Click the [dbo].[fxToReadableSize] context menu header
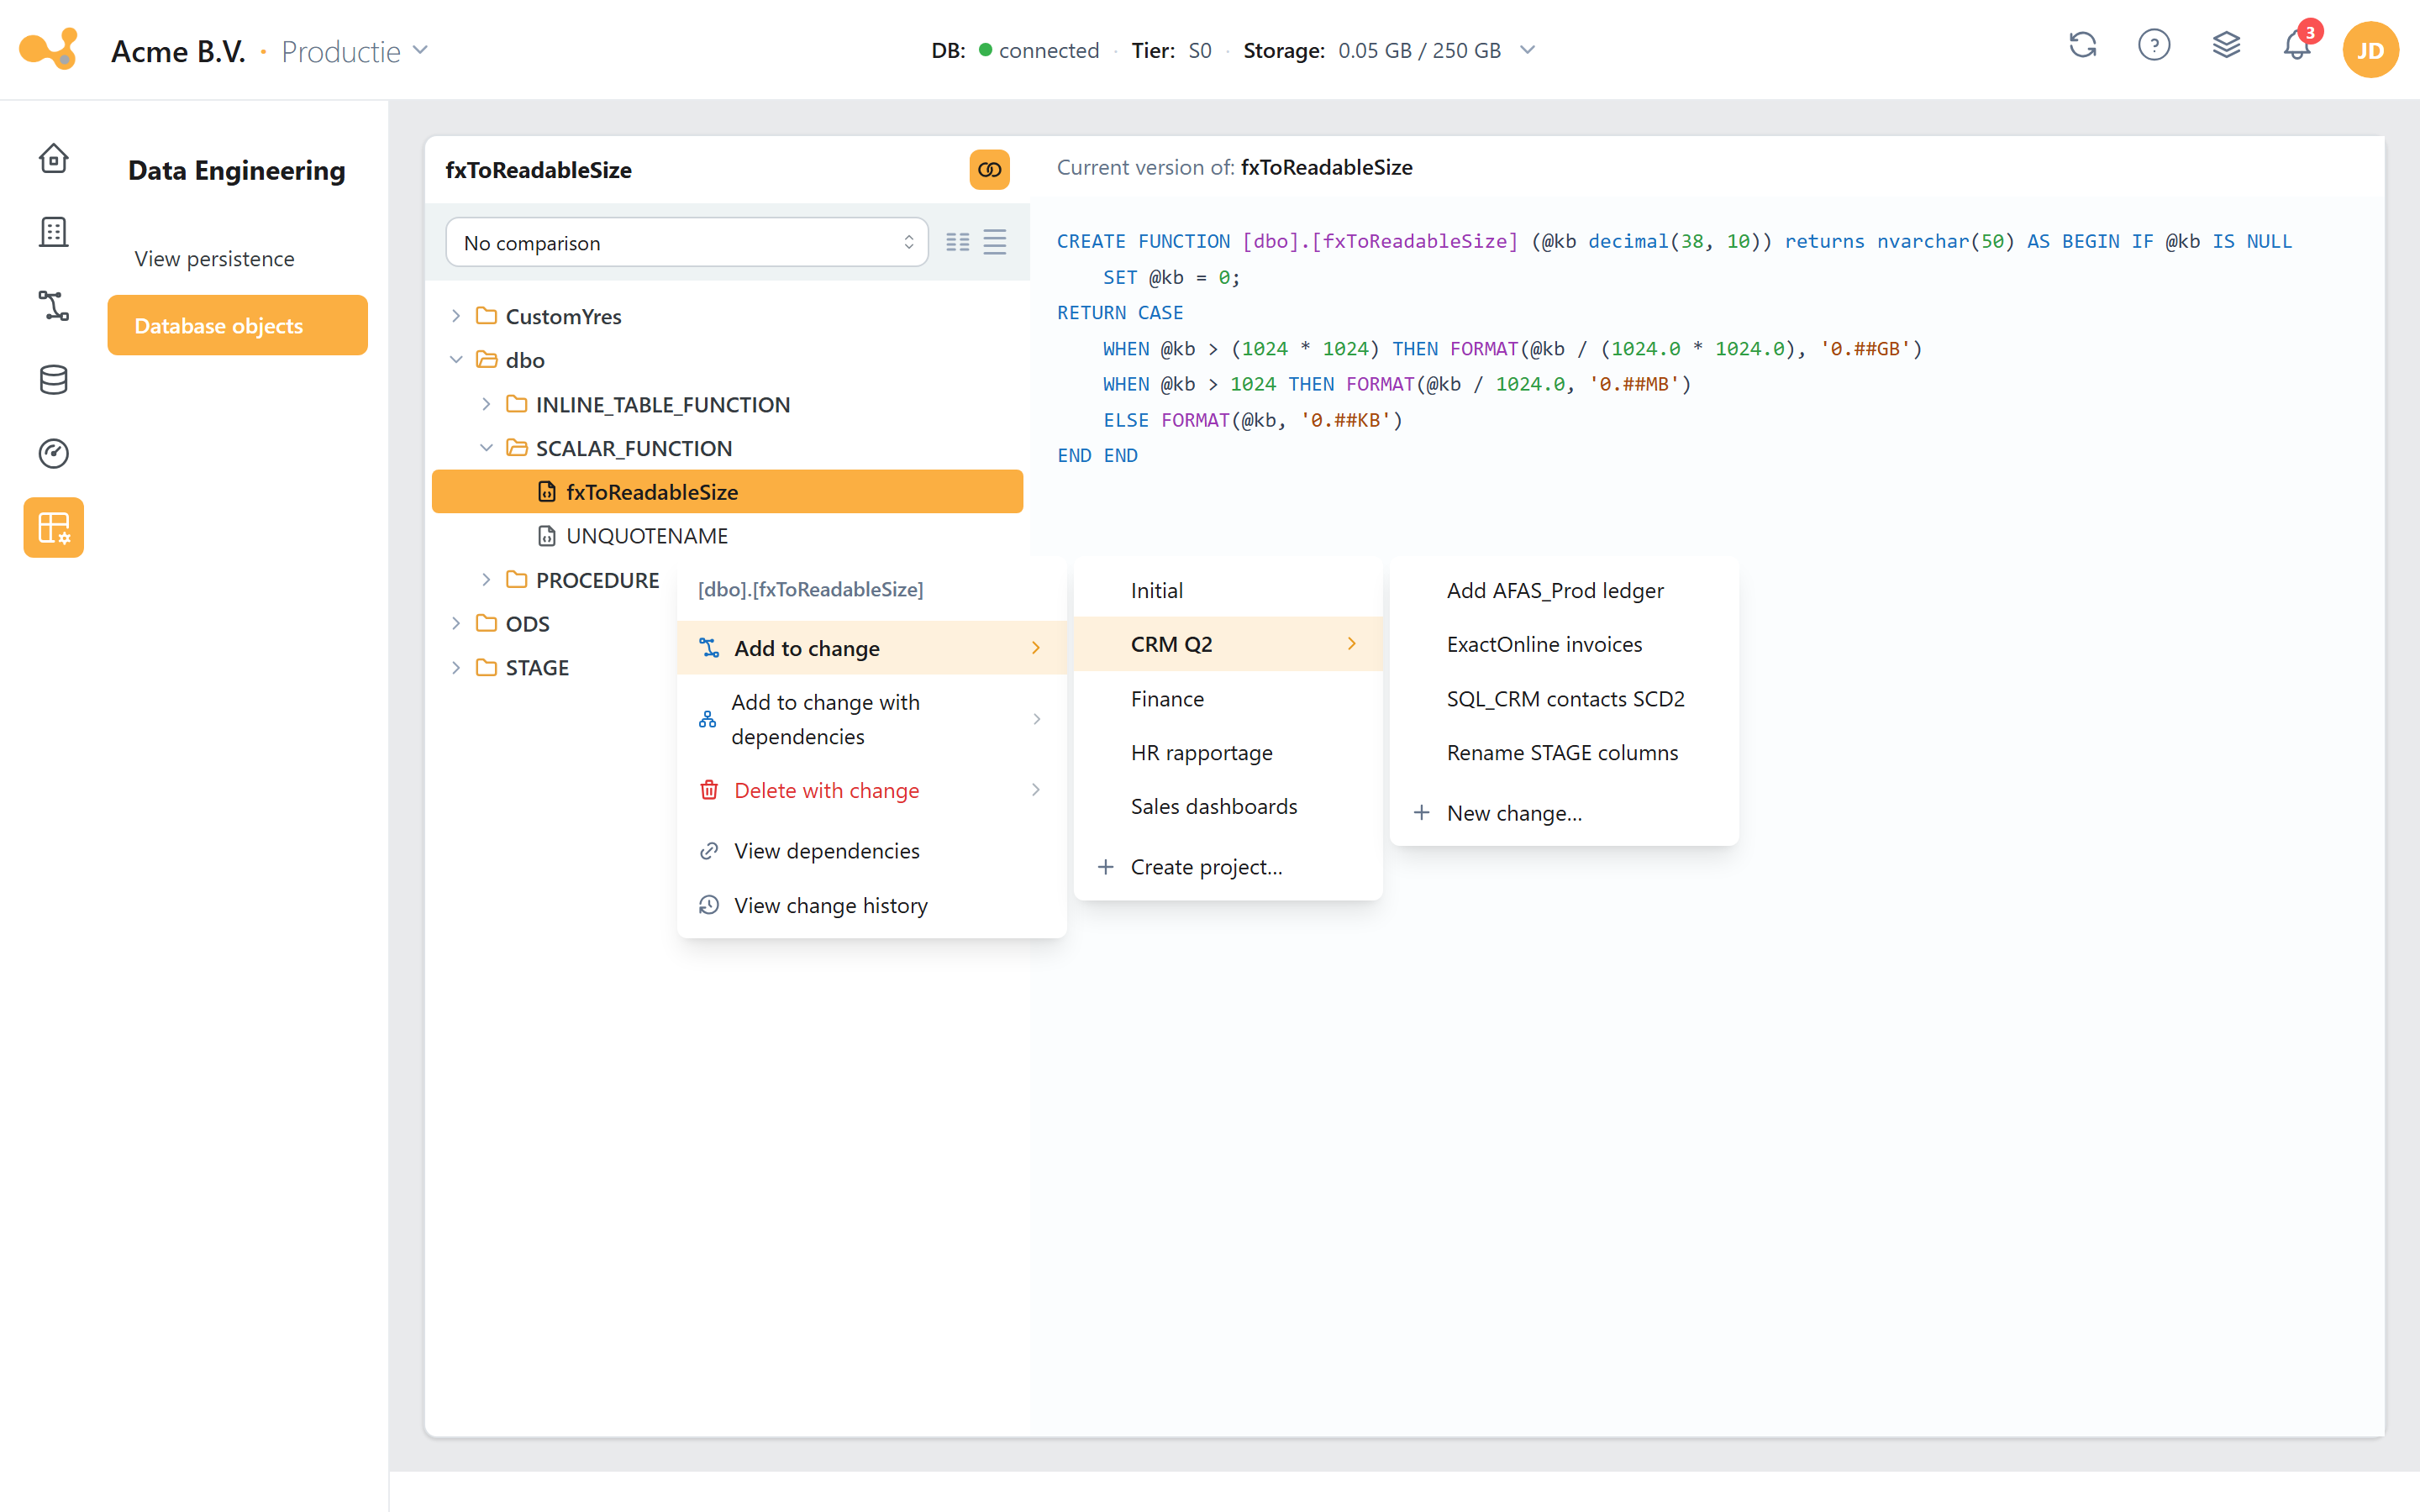This screenshot has height=1512, width=2420. click(810, 589)
